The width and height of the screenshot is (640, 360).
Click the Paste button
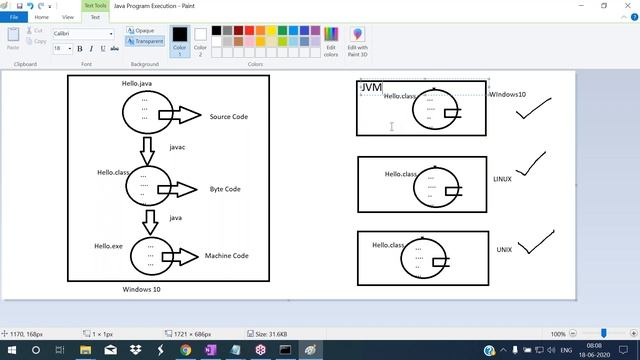(x=13, y=39)
